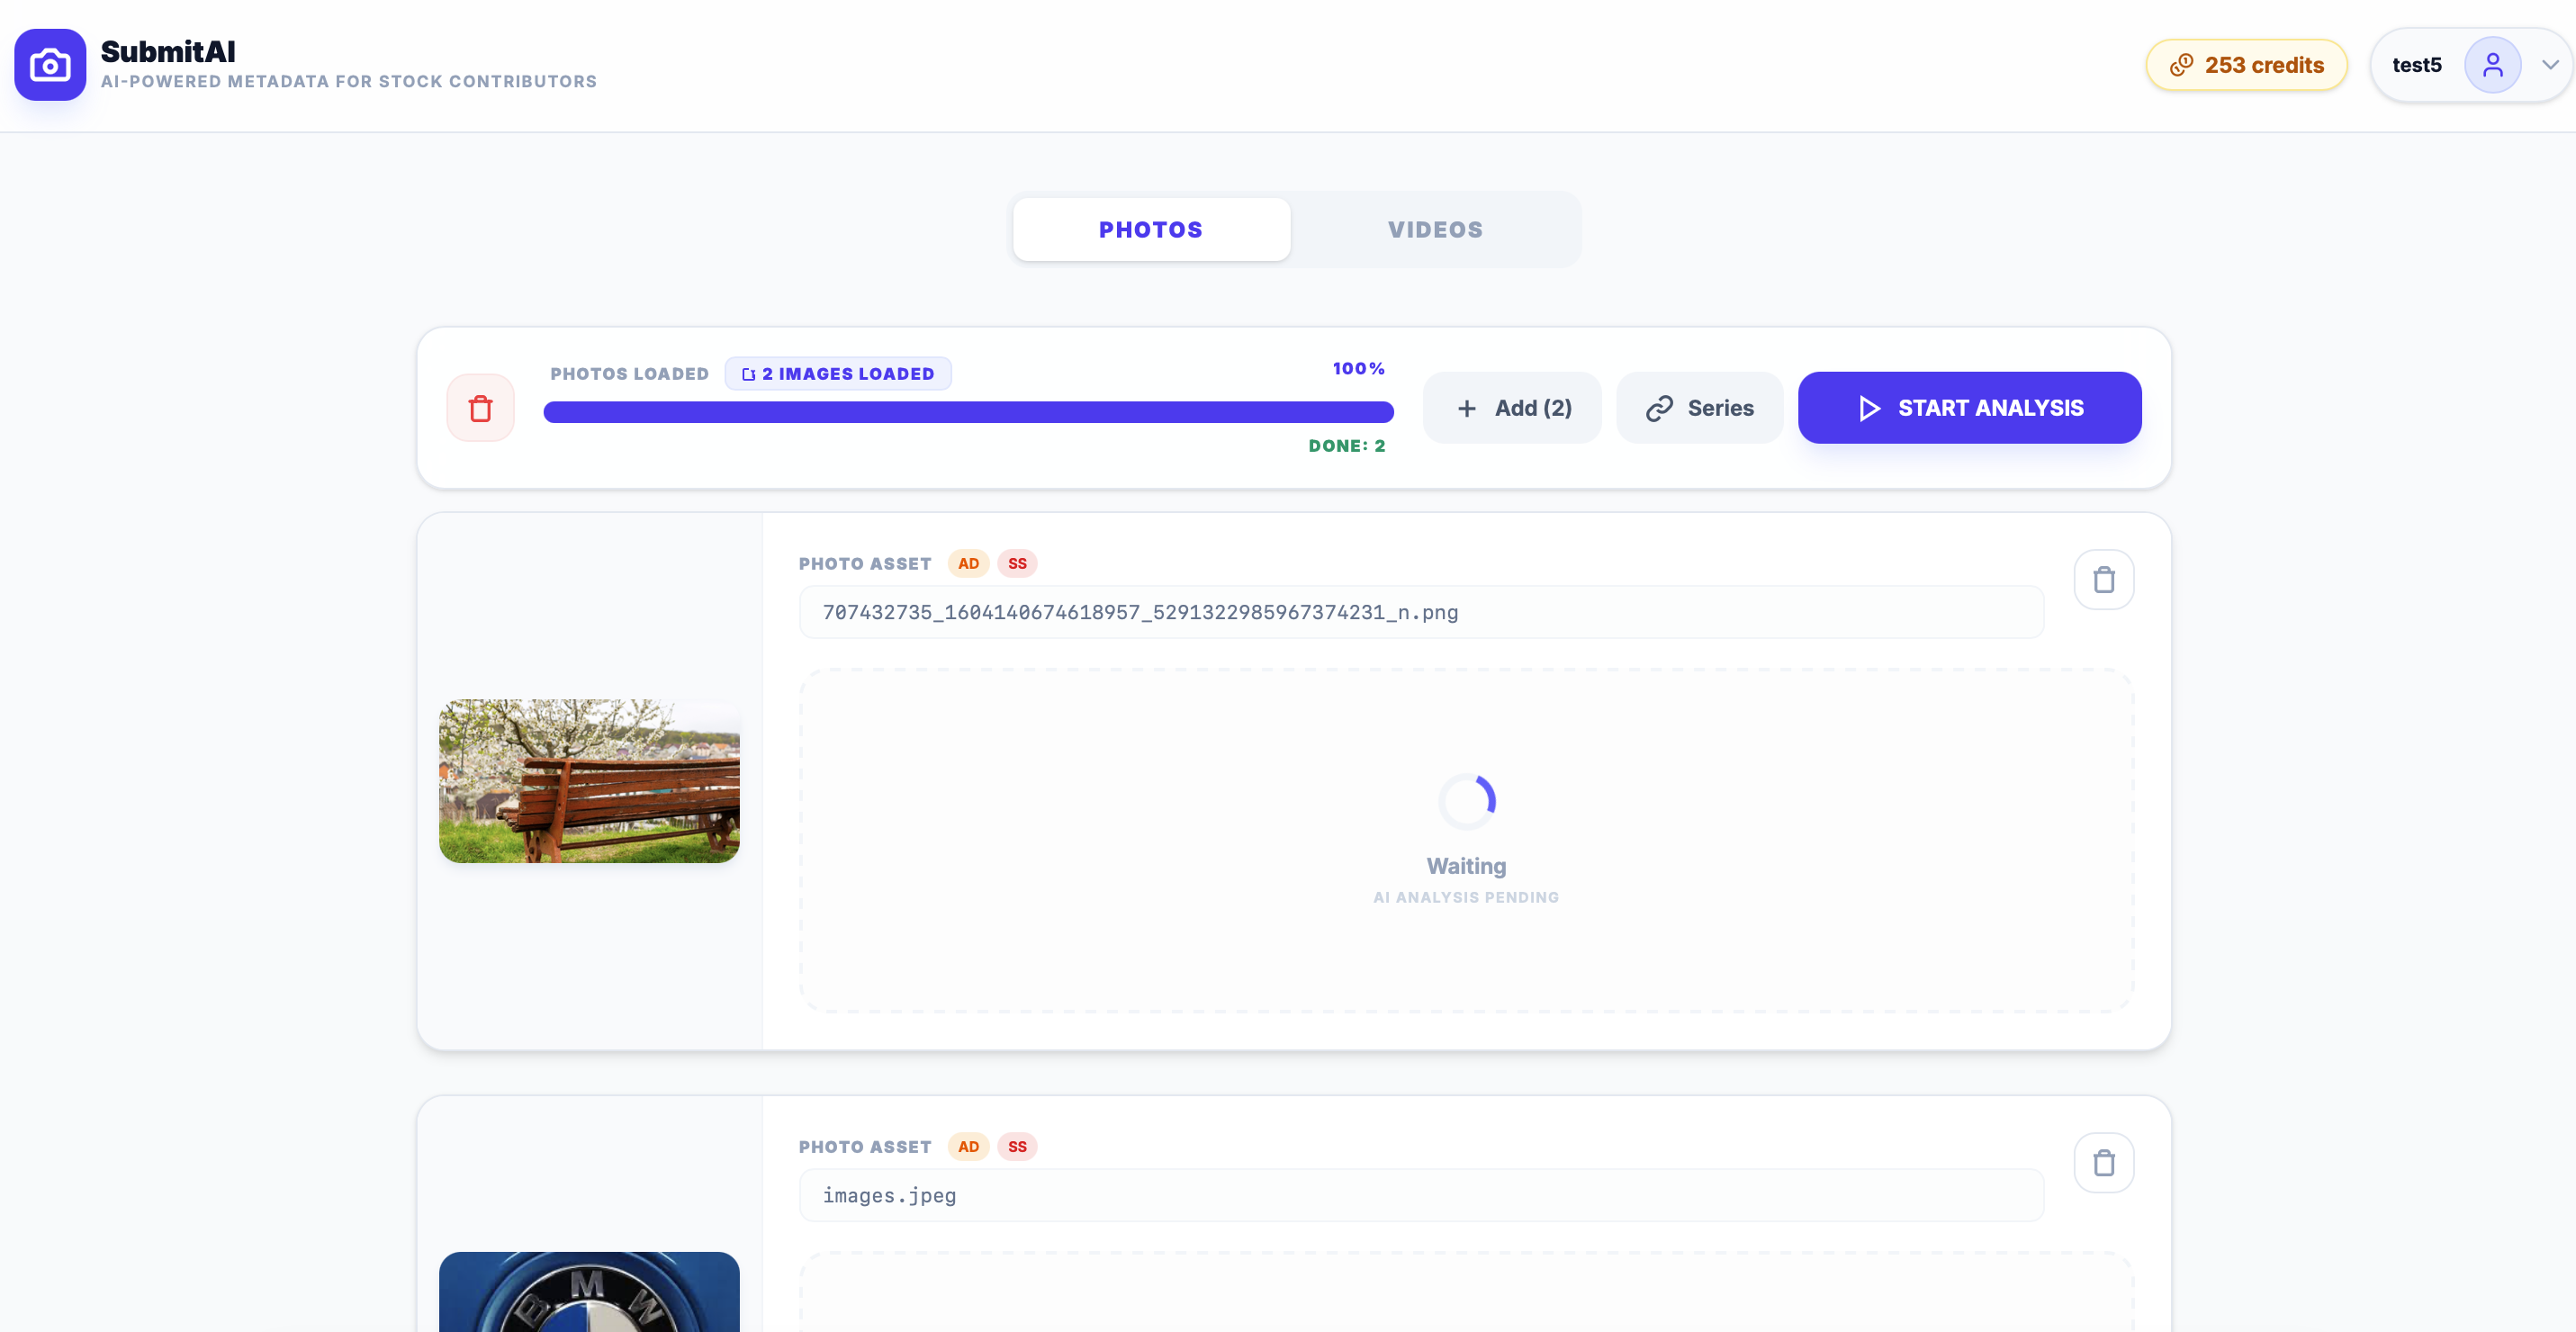Click the SS badge on the bench photo asset
Image resolution: width=2576 pixels, height=1332 pixels.
pos(1017,564)
